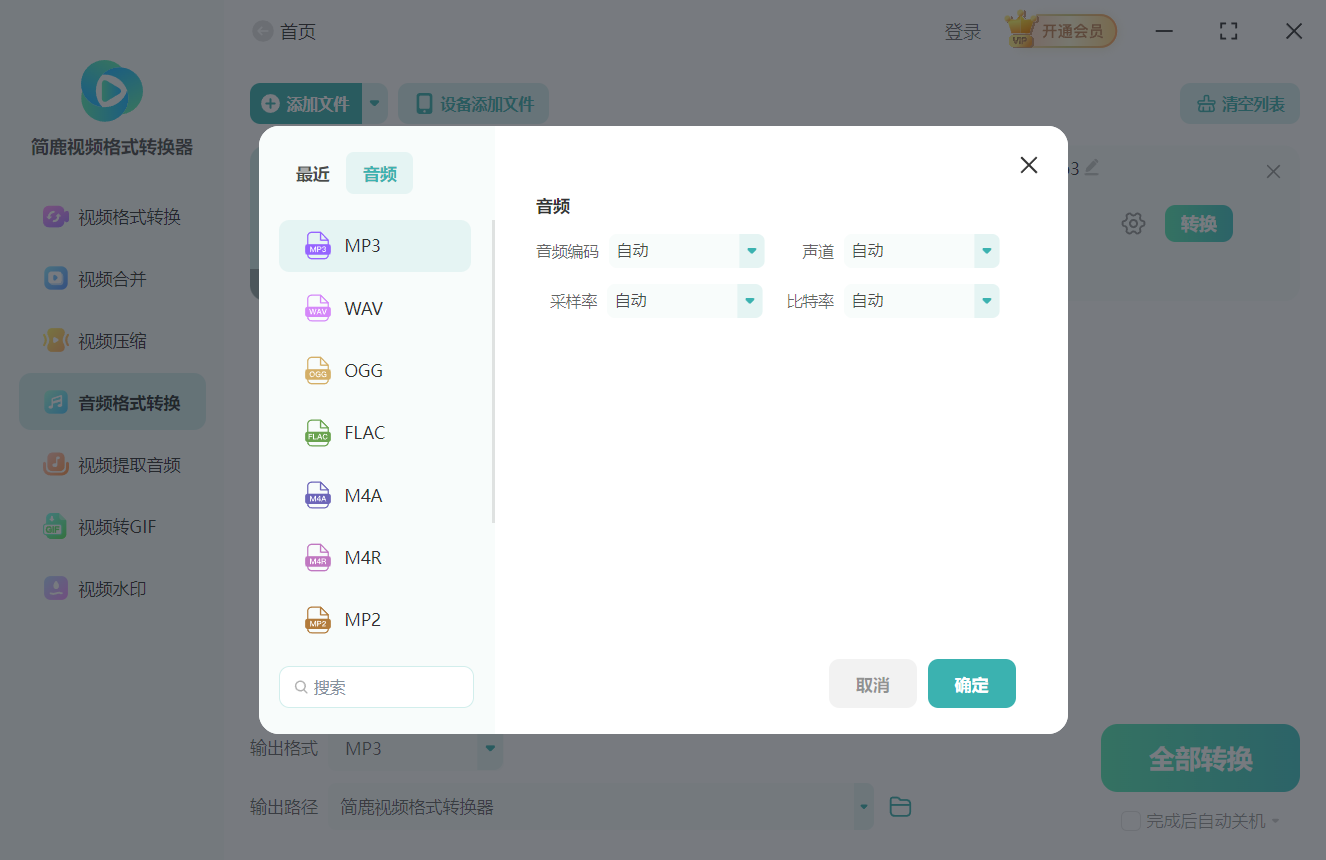Open the 视频格式转换 tool in sidebar

pyautogui.click(x=112, y=217)
